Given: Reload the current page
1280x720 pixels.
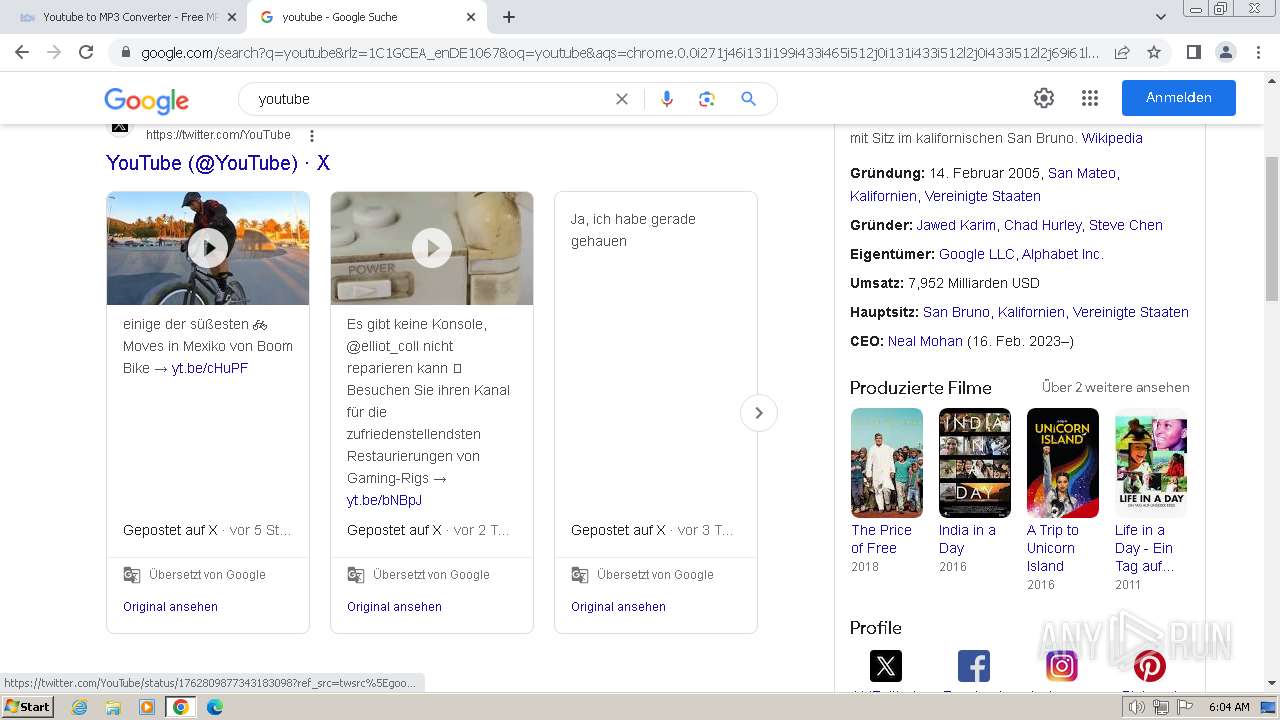Looking at the screenshot, I should pyautogui.click(x=86, y=52).
